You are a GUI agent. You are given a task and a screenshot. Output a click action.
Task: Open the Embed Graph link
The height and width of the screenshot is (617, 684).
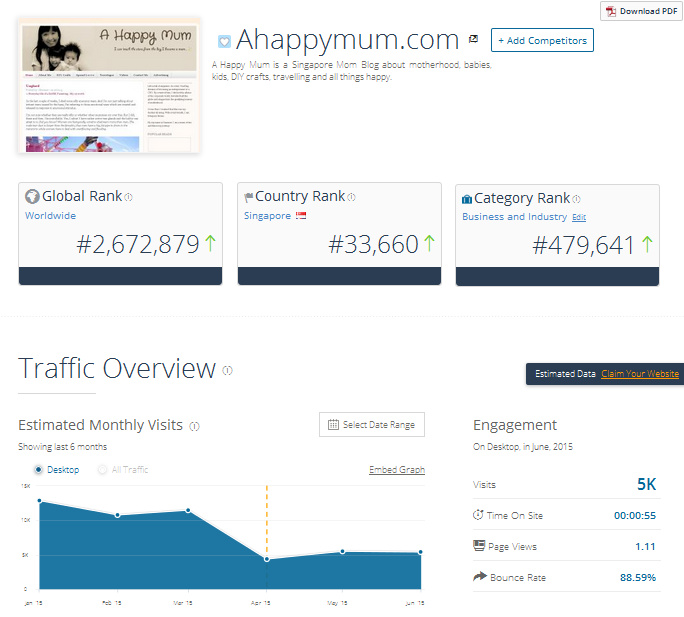(x=397, y=470)
